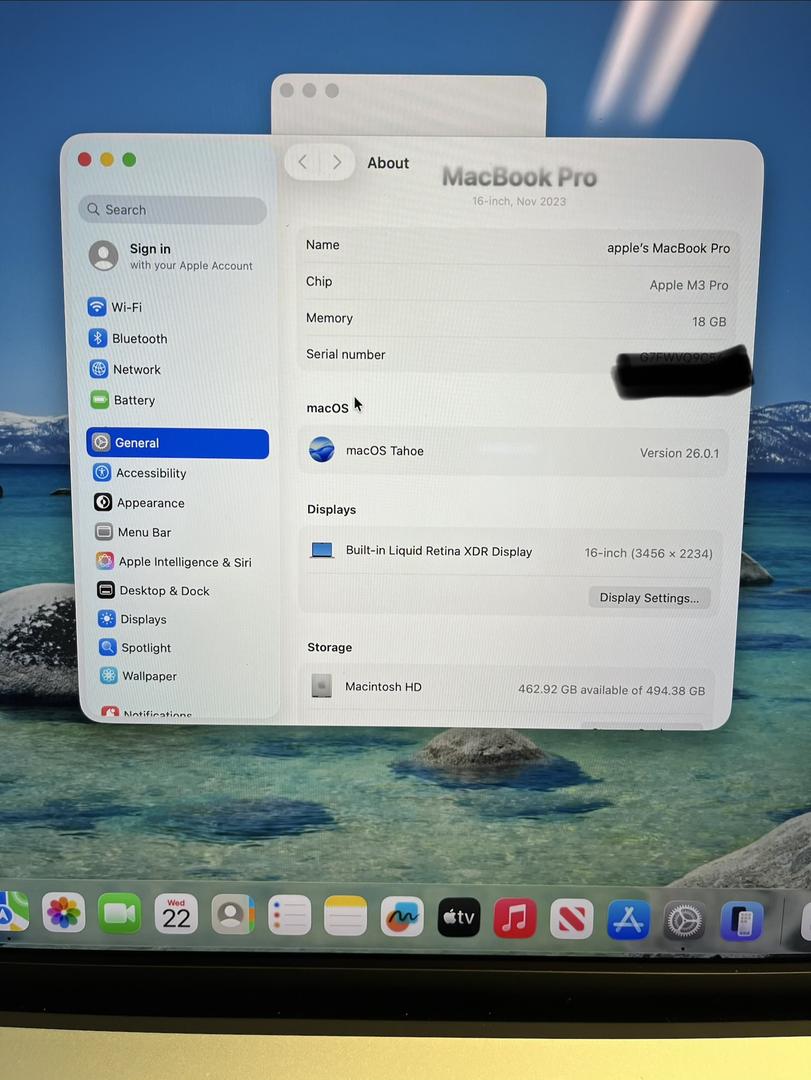Open iPhone Mirroring from the Dock
Image resolution: width=811 pixels, height=1080 pixels.
click(x=741, y=921)
